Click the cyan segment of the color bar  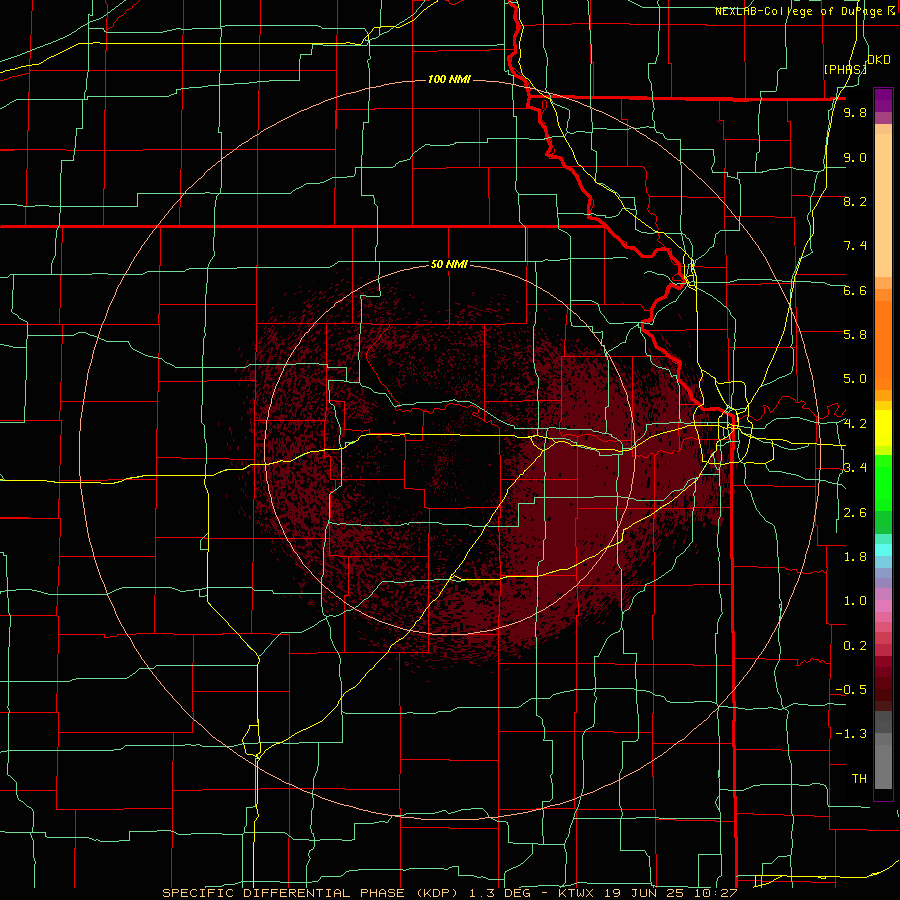(x=883, y=550)
